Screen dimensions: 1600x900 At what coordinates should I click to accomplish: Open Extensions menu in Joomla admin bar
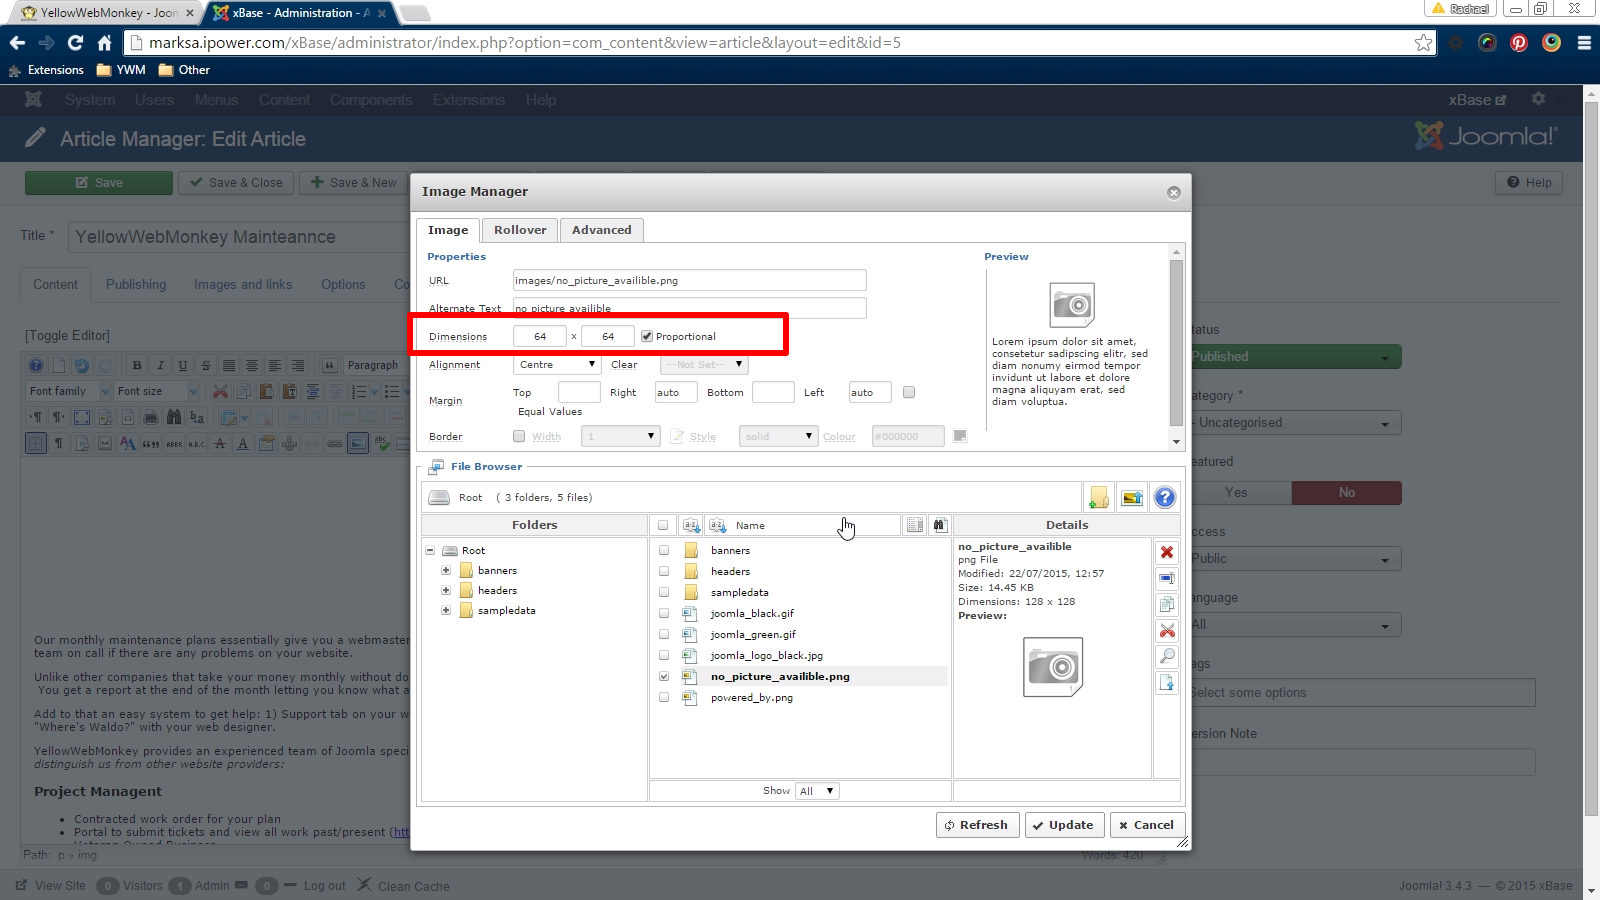[x=468, y=100]
